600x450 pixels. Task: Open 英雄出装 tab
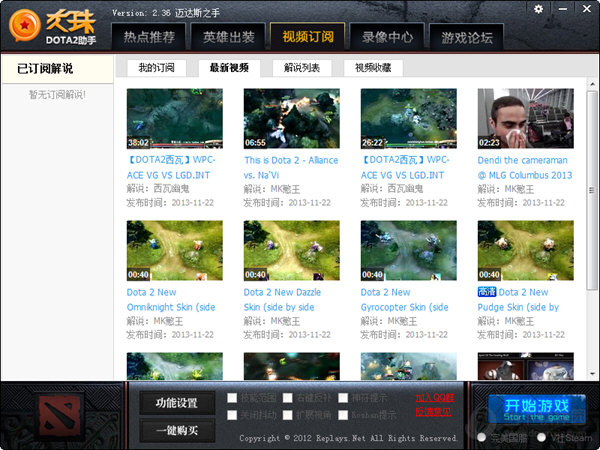coord(228,37)
